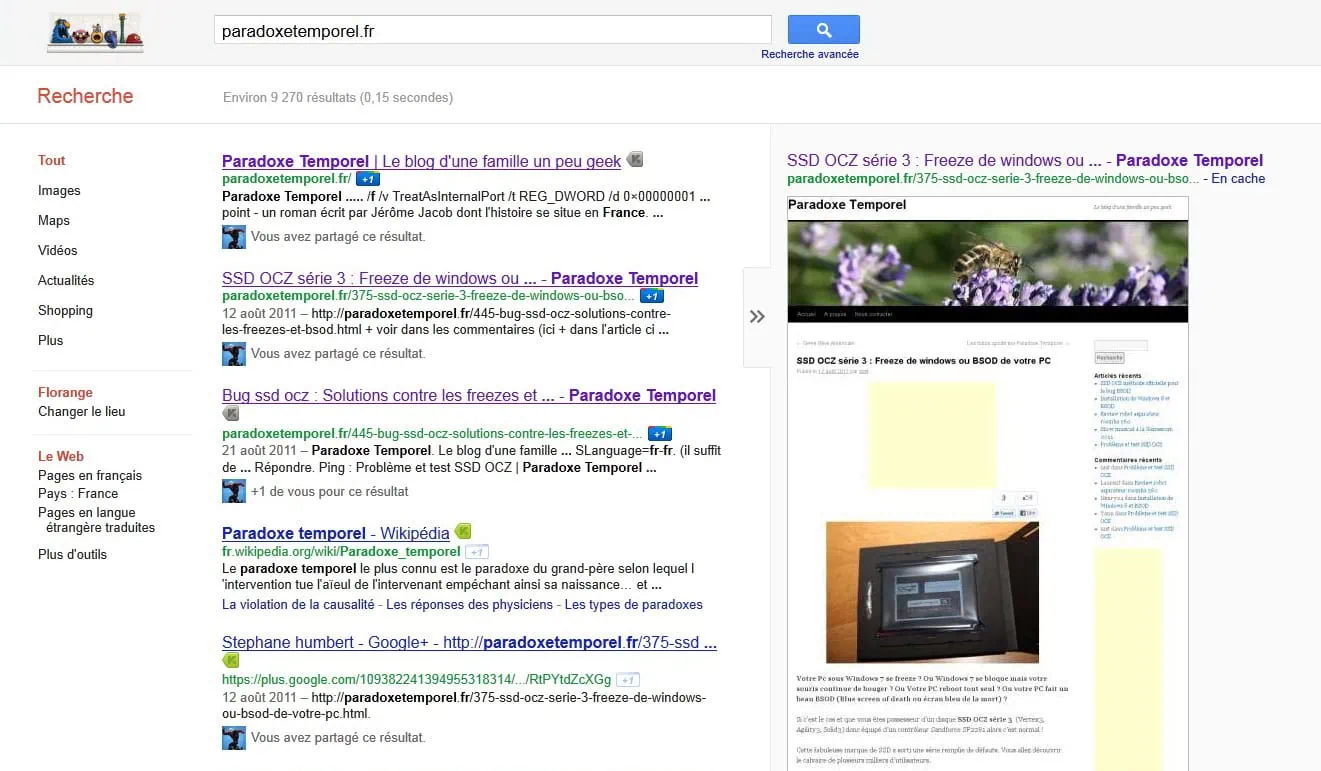Click green badge under Stephane humbert result title
This screenshot has width=1321, height=771.
[x=231, y=660]
